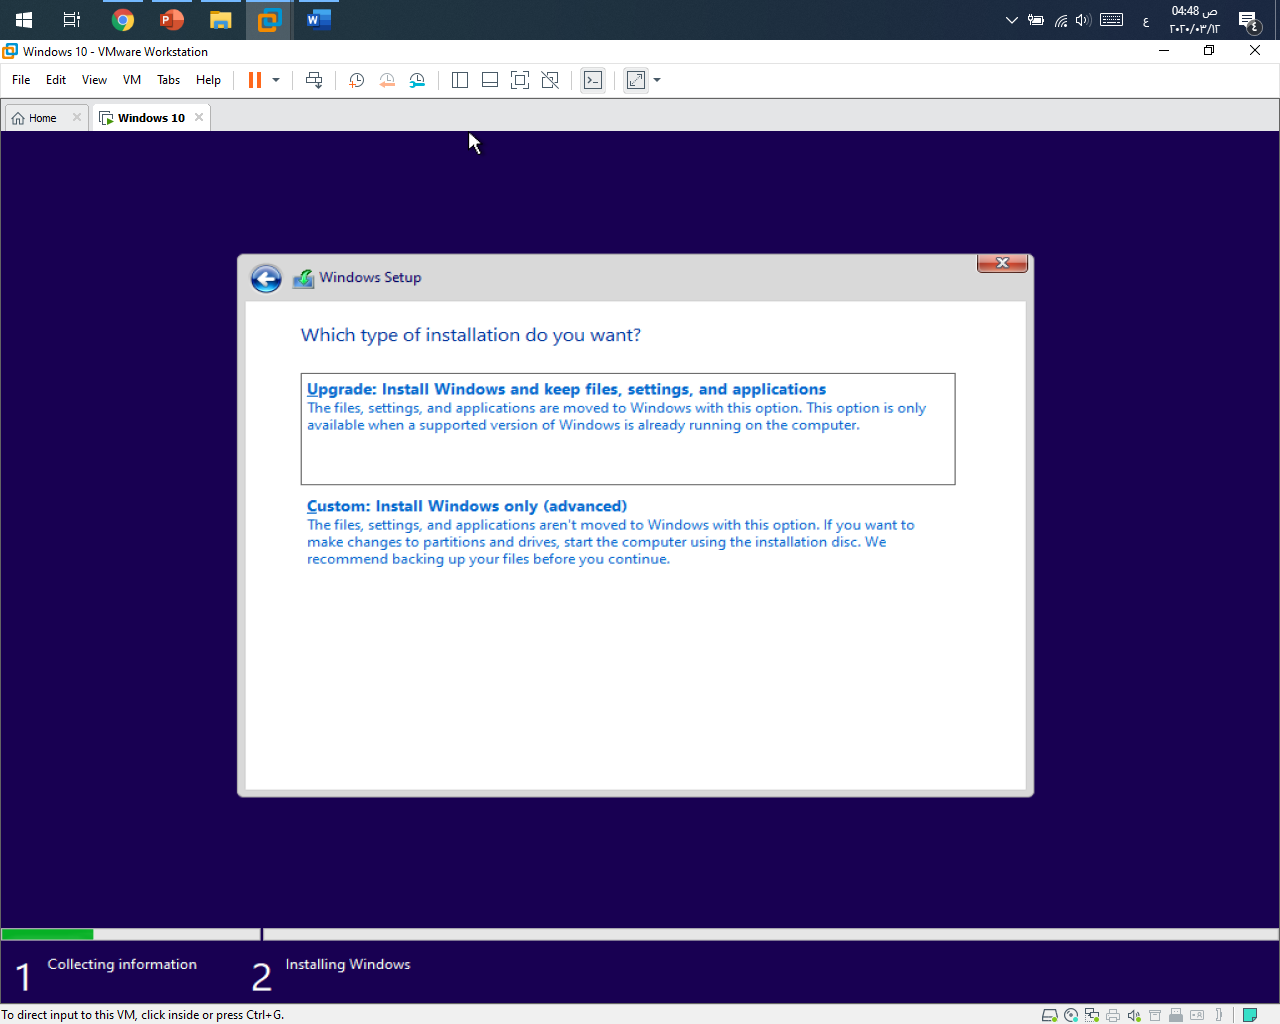Viewport: 1280px width, 1024px height.
Task: Choose Custom: Install Windows only (advanced)
Action: 628,532
